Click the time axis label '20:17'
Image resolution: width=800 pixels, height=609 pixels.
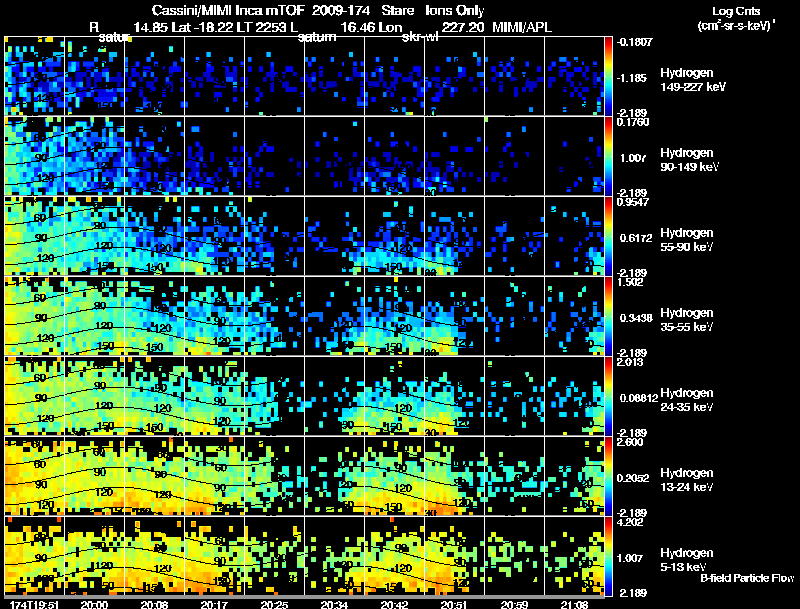(x=214, y=604)
